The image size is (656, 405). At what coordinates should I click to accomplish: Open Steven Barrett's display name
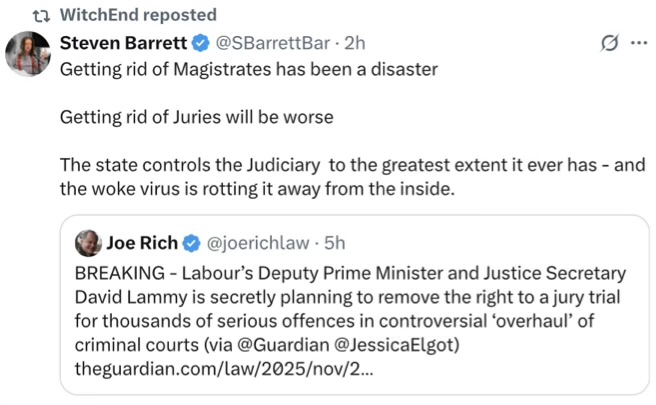122,44
